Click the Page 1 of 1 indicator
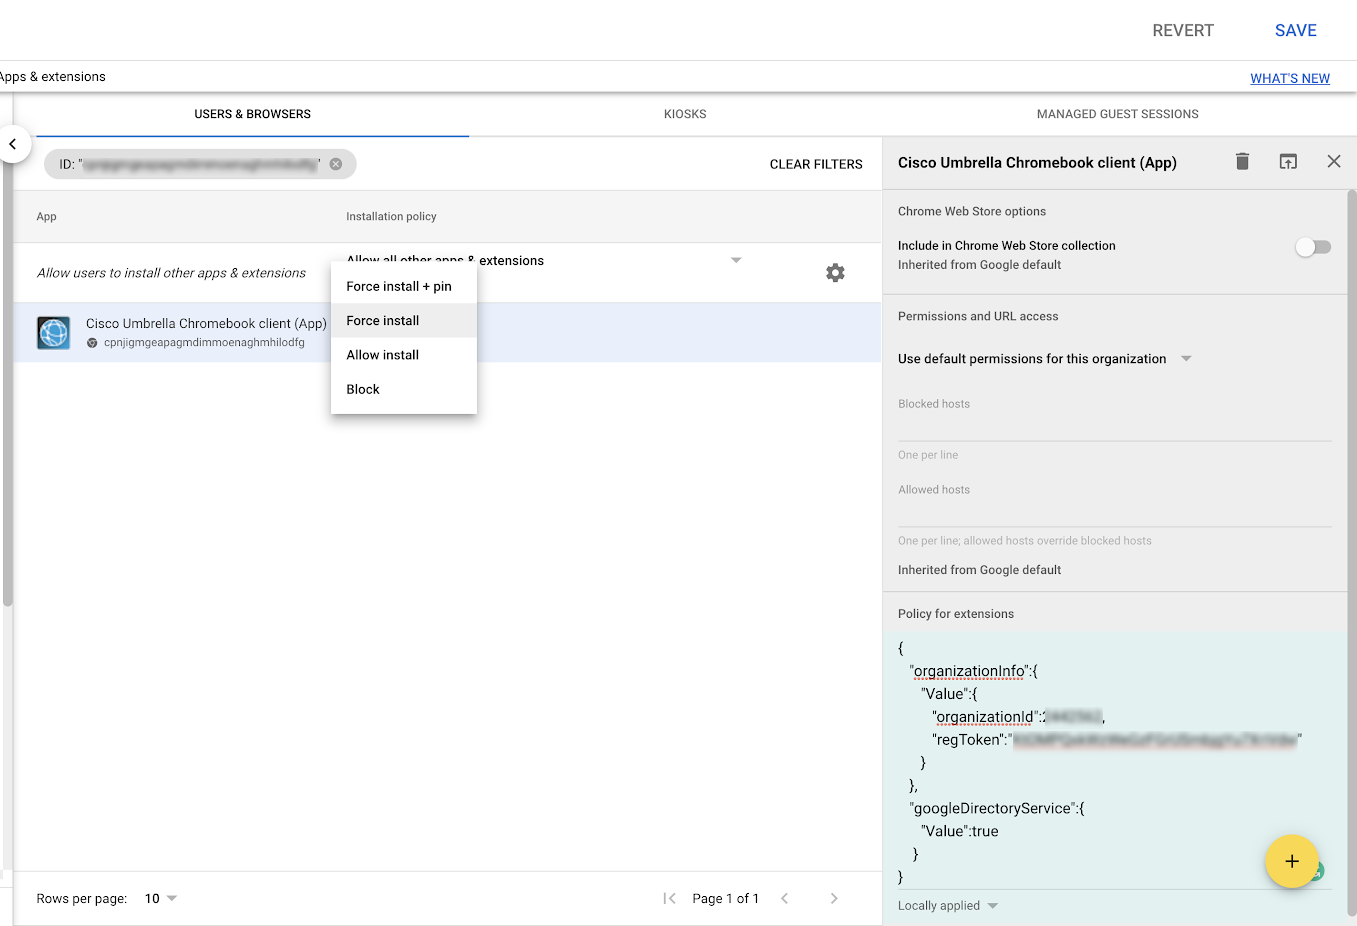1357x926 pixels. pyautogui.click(x=725, y=898)
